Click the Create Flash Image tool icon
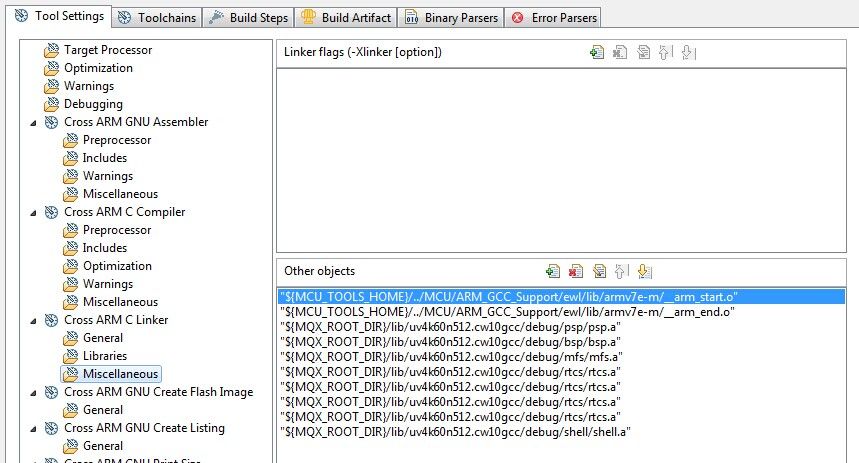The height and width of the screenshot is (463, 859). point(51,392)
